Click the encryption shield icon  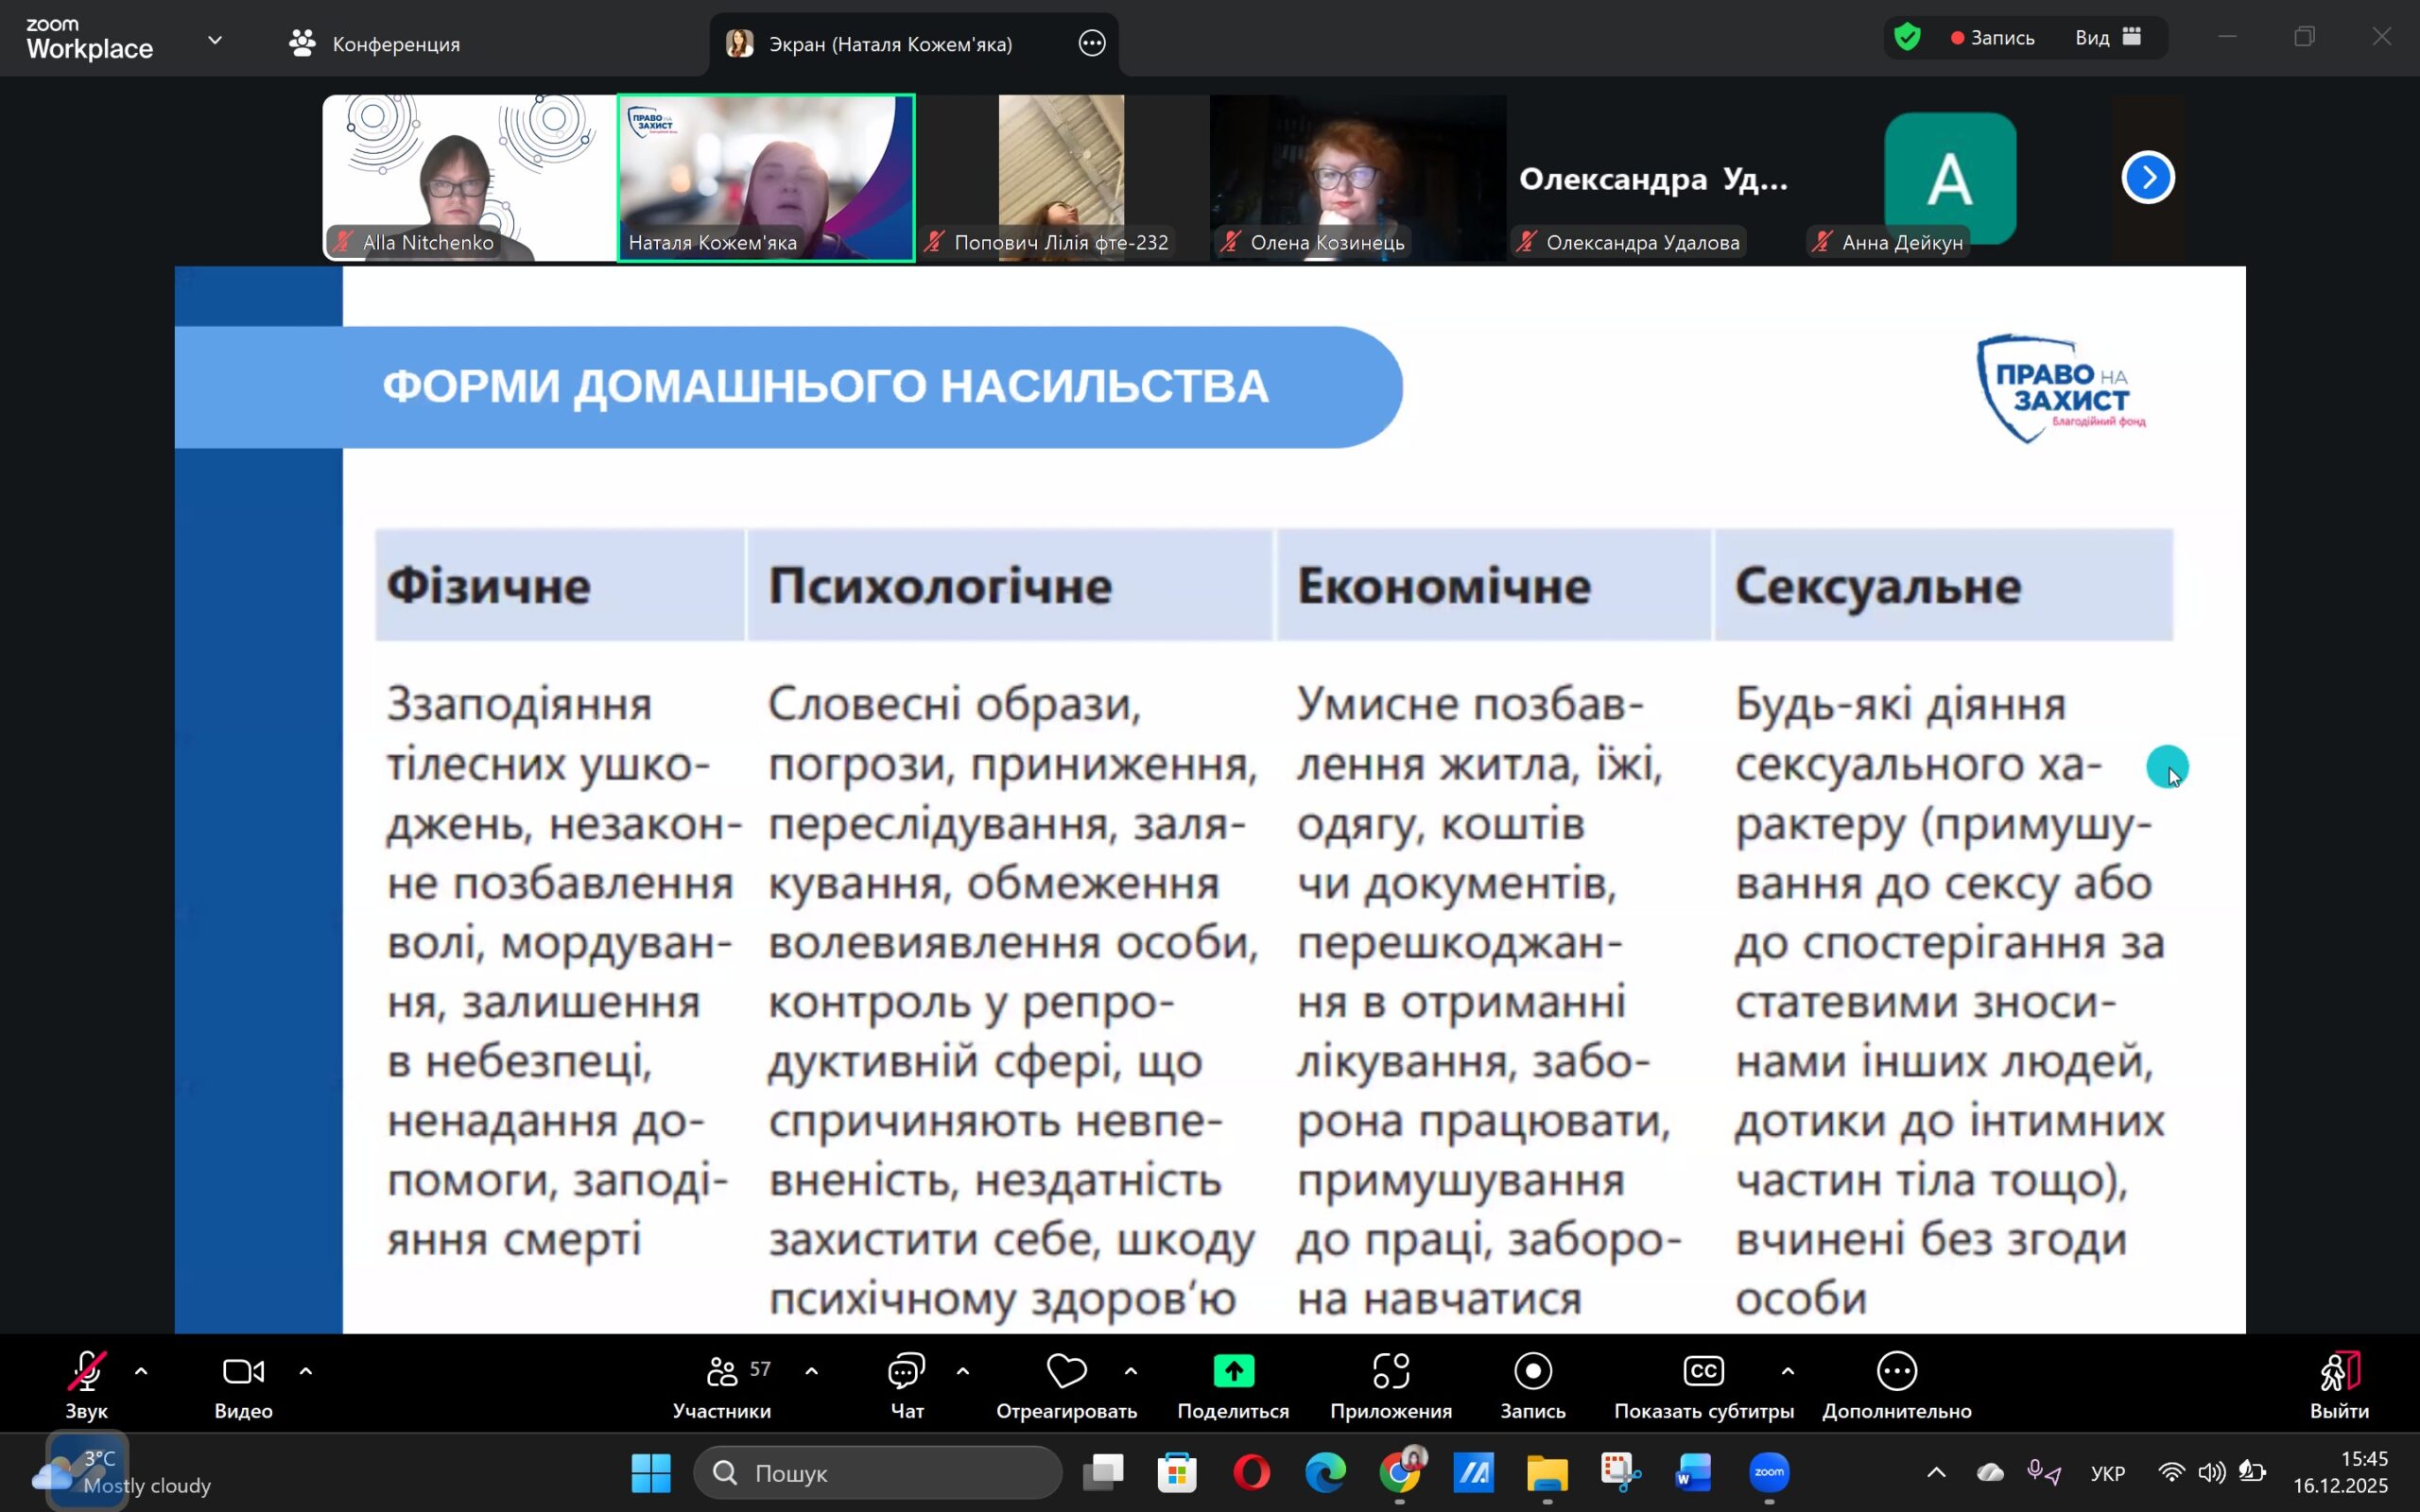point(1907,38)
